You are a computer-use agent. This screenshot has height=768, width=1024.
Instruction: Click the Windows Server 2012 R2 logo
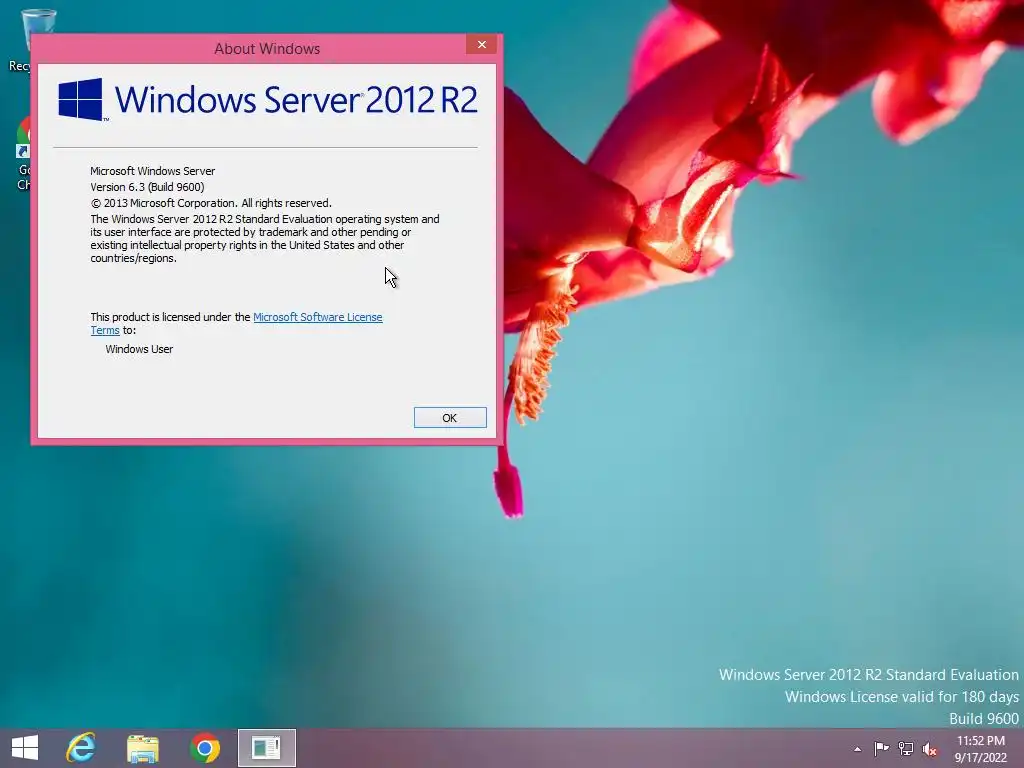click(x=268, y=99)
